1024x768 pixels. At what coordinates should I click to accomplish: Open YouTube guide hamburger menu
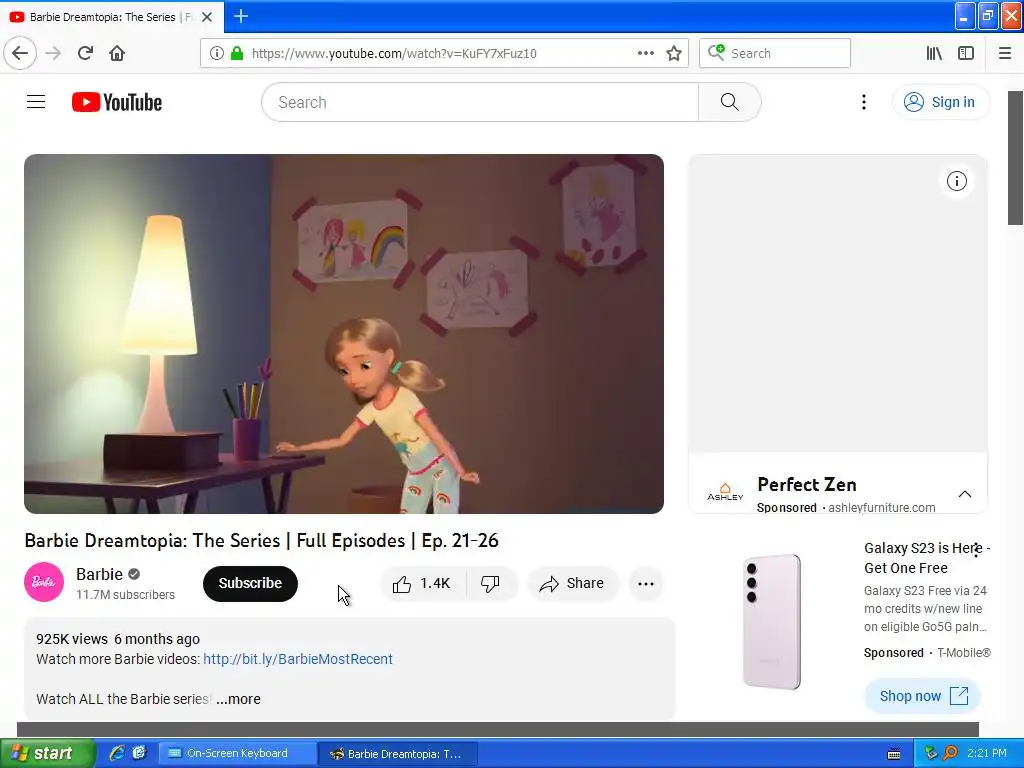[36, 102]
